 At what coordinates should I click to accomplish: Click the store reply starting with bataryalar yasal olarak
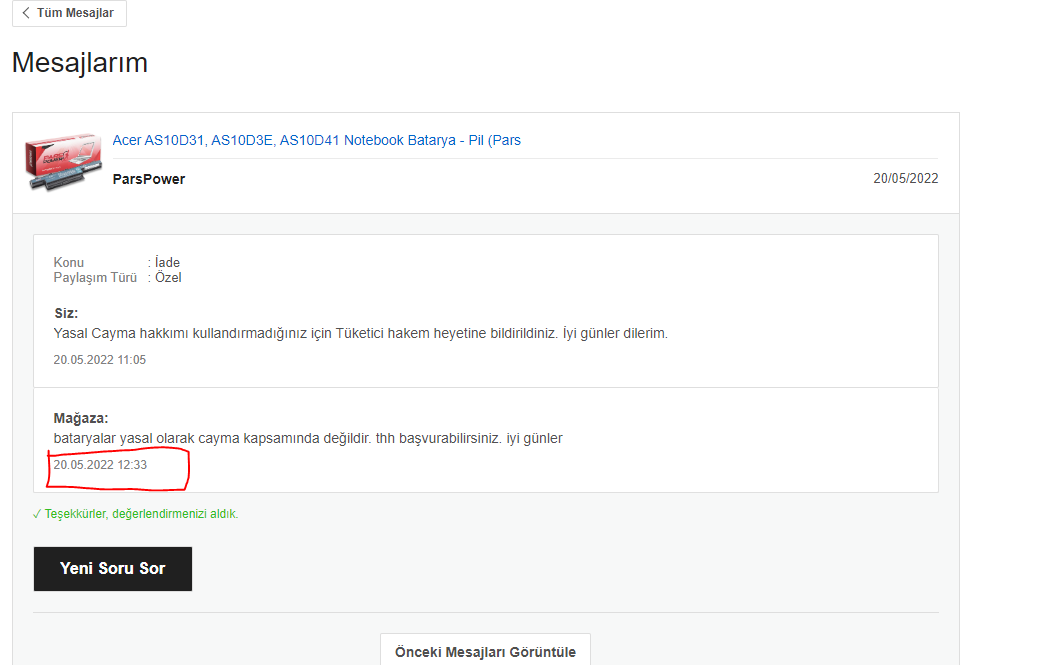[308, 438]
